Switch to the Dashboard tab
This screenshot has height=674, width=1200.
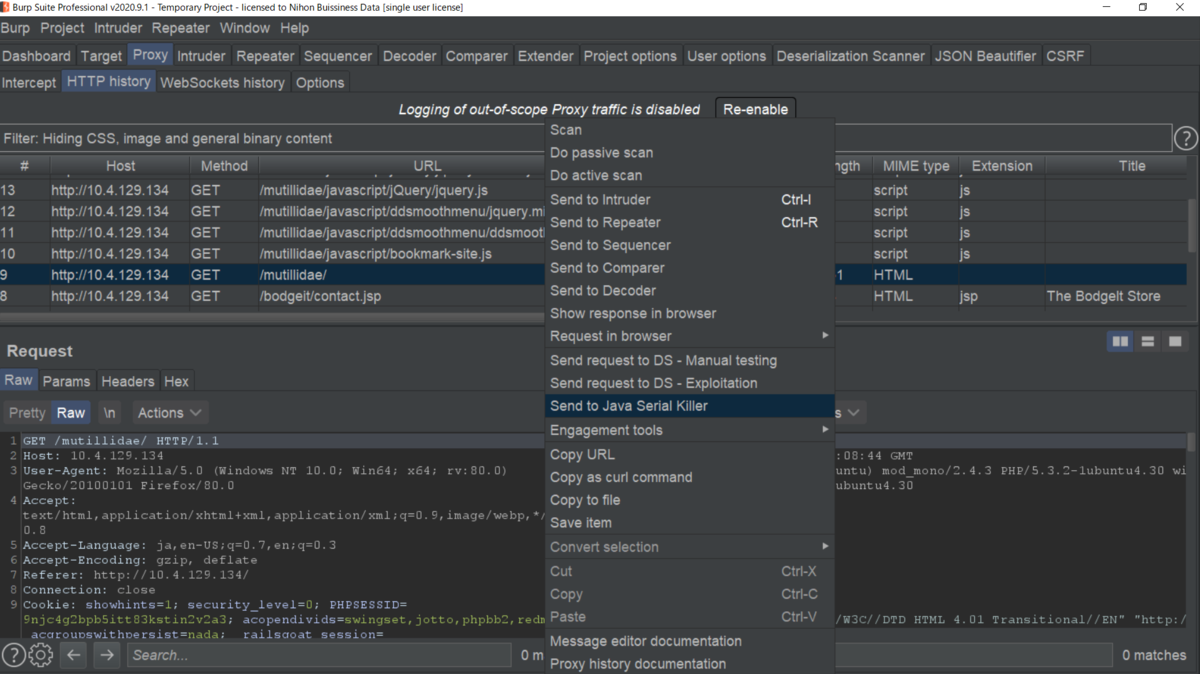[37, 56]
